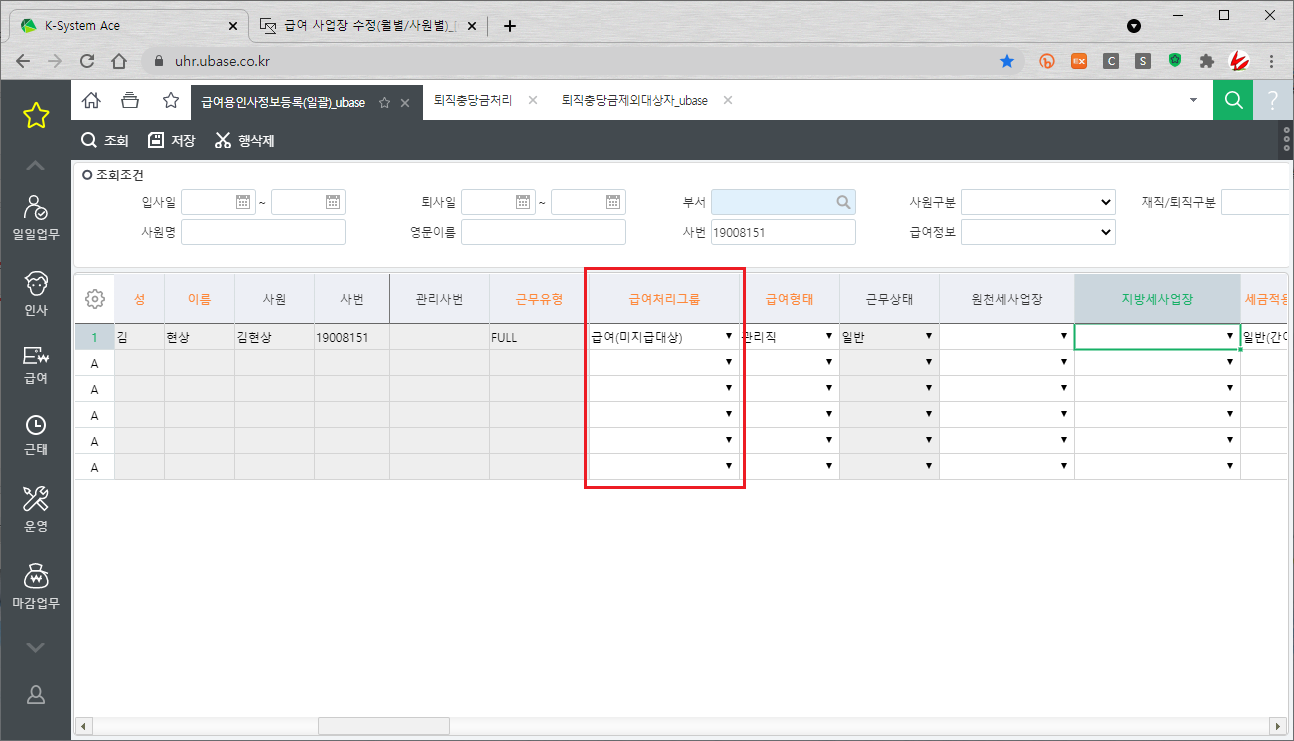The width and height of the screenshot is (1294, 741).
Task: Select 급여용인사정보등록(일괄)_ubase tab
Action: point(283,102)
